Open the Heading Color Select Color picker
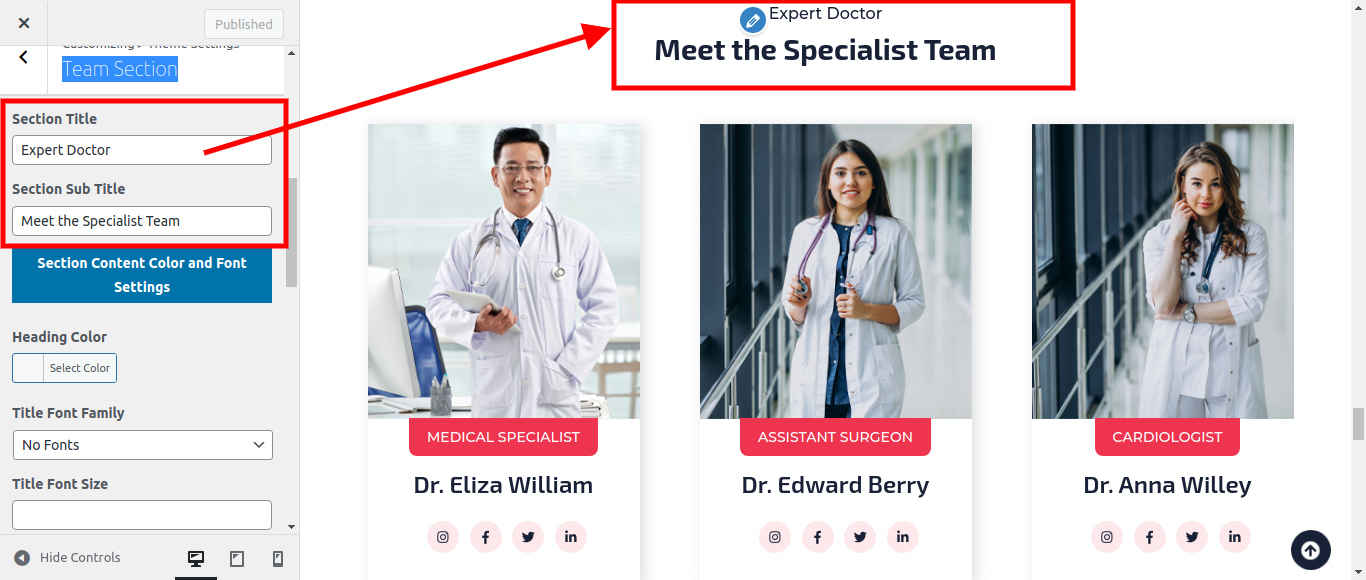Viewport: 1366px width, 580px height. [x=64, y=368]
